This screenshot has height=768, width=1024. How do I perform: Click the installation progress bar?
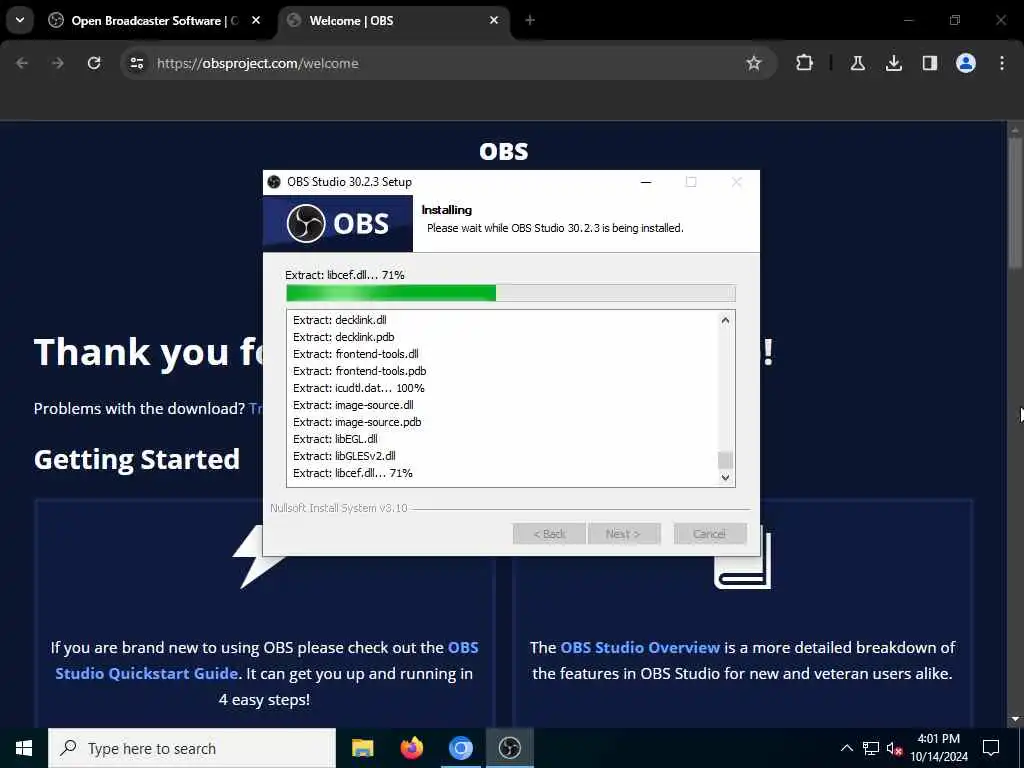coord(511,293)
